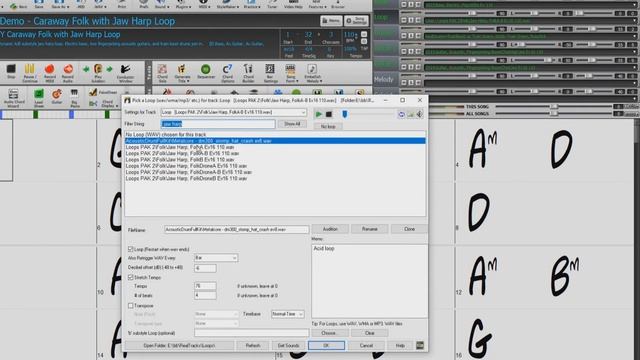The width and height of the screenshot is (640, 360).
Task: Open the Song Form menu
Action: (x=290, y=73)
